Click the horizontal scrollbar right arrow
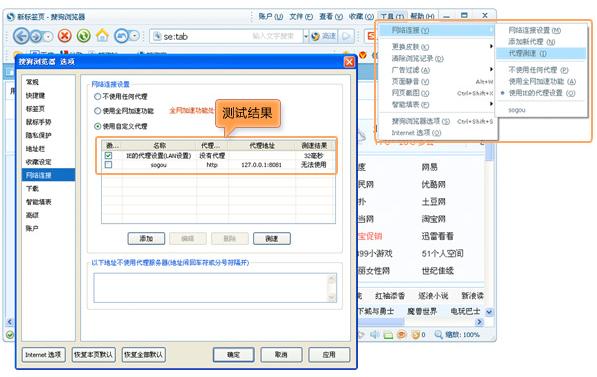597x377 pixels. tap(479, 322)
